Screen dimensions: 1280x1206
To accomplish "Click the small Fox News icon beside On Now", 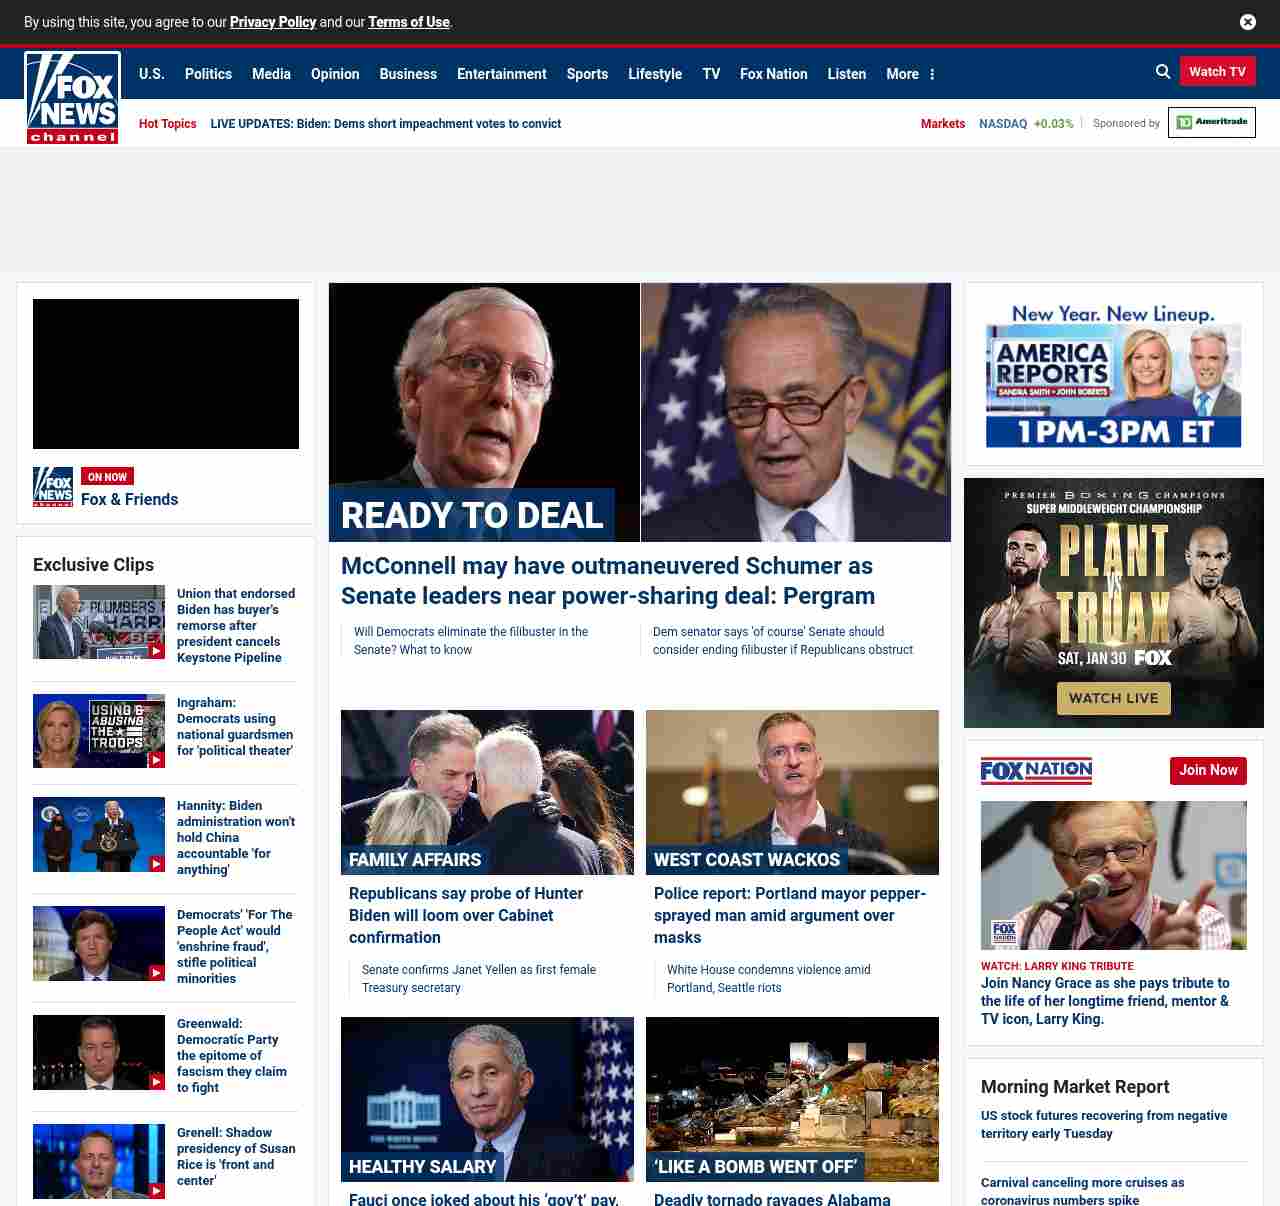I will [x=53, y=487].
